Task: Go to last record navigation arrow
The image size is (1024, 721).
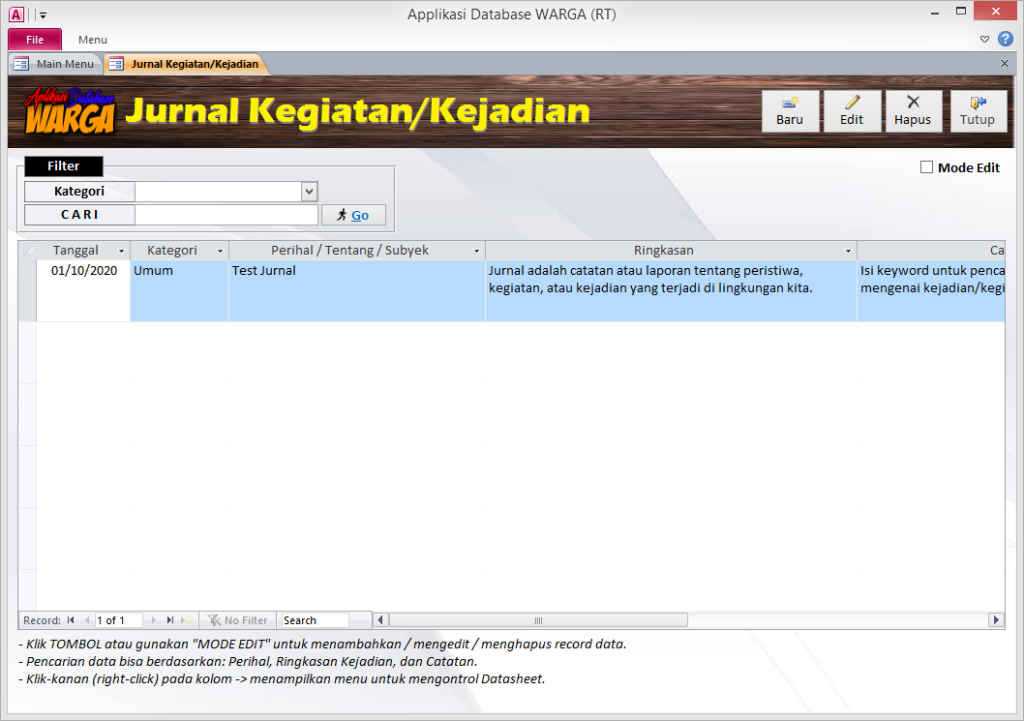Action: pyautogui.click(x=170, y=620)
